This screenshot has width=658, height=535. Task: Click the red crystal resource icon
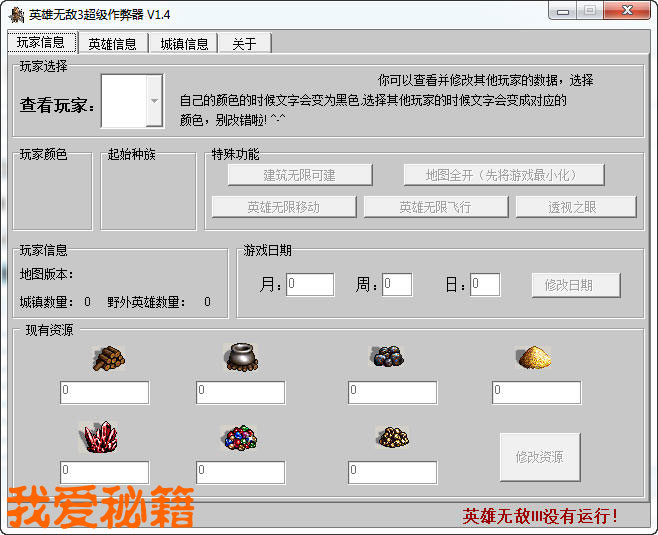pyautogui.click(x=101, y=437)
